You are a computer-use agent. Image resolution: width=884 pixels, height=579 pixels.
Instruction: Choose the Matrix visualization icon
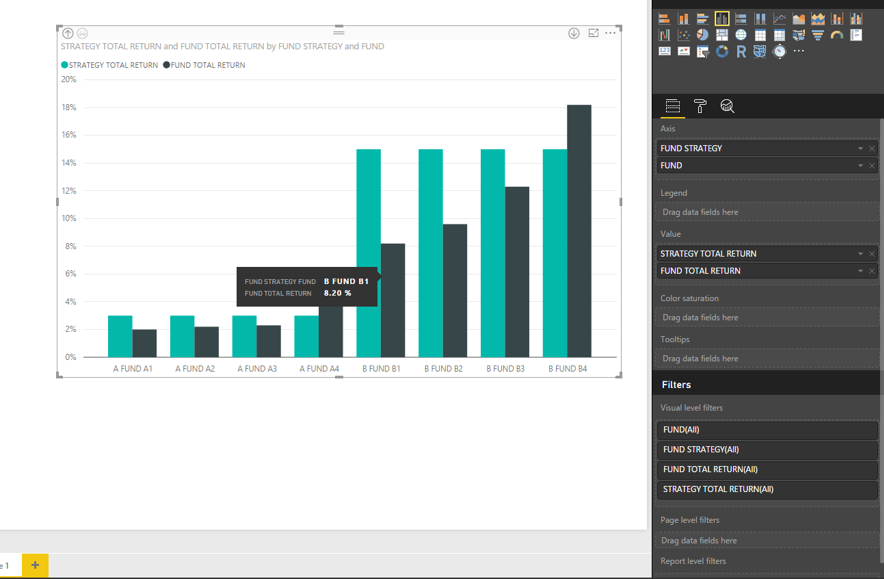coord(779,35)
